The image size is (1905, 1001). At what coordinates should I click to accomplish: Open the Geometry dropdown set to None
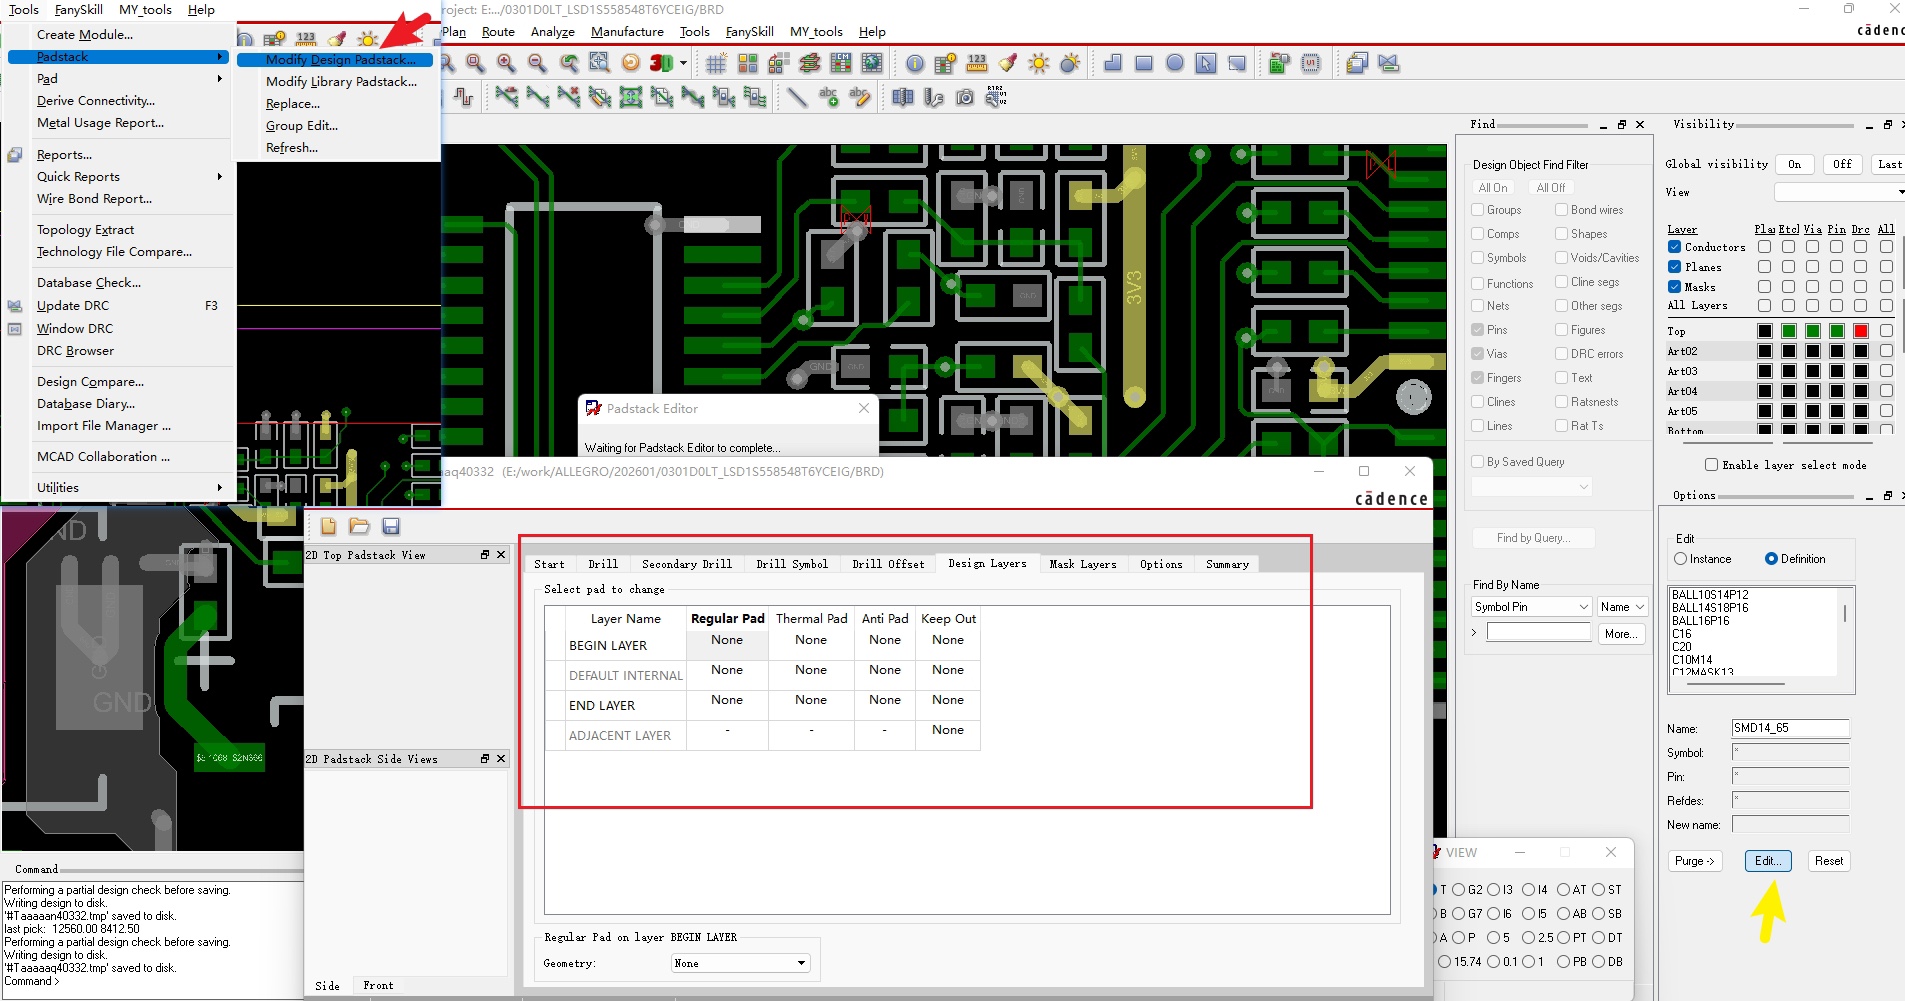point(740,963)
